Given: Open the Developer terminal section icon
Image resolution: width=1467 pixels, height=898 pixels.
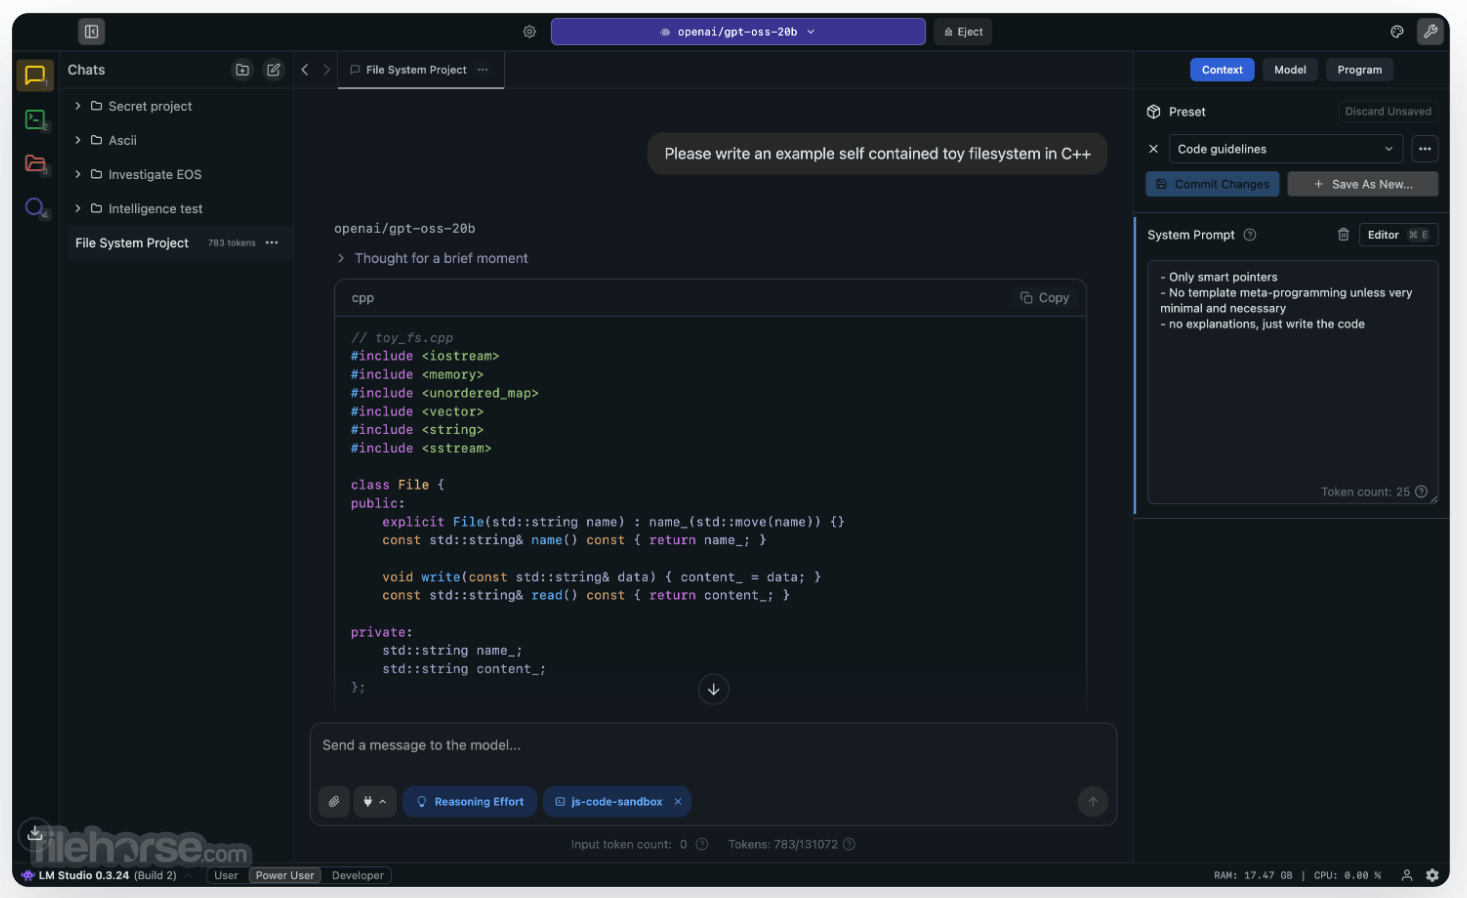Looking at the screenshot, I should click(x=35, y=120).
